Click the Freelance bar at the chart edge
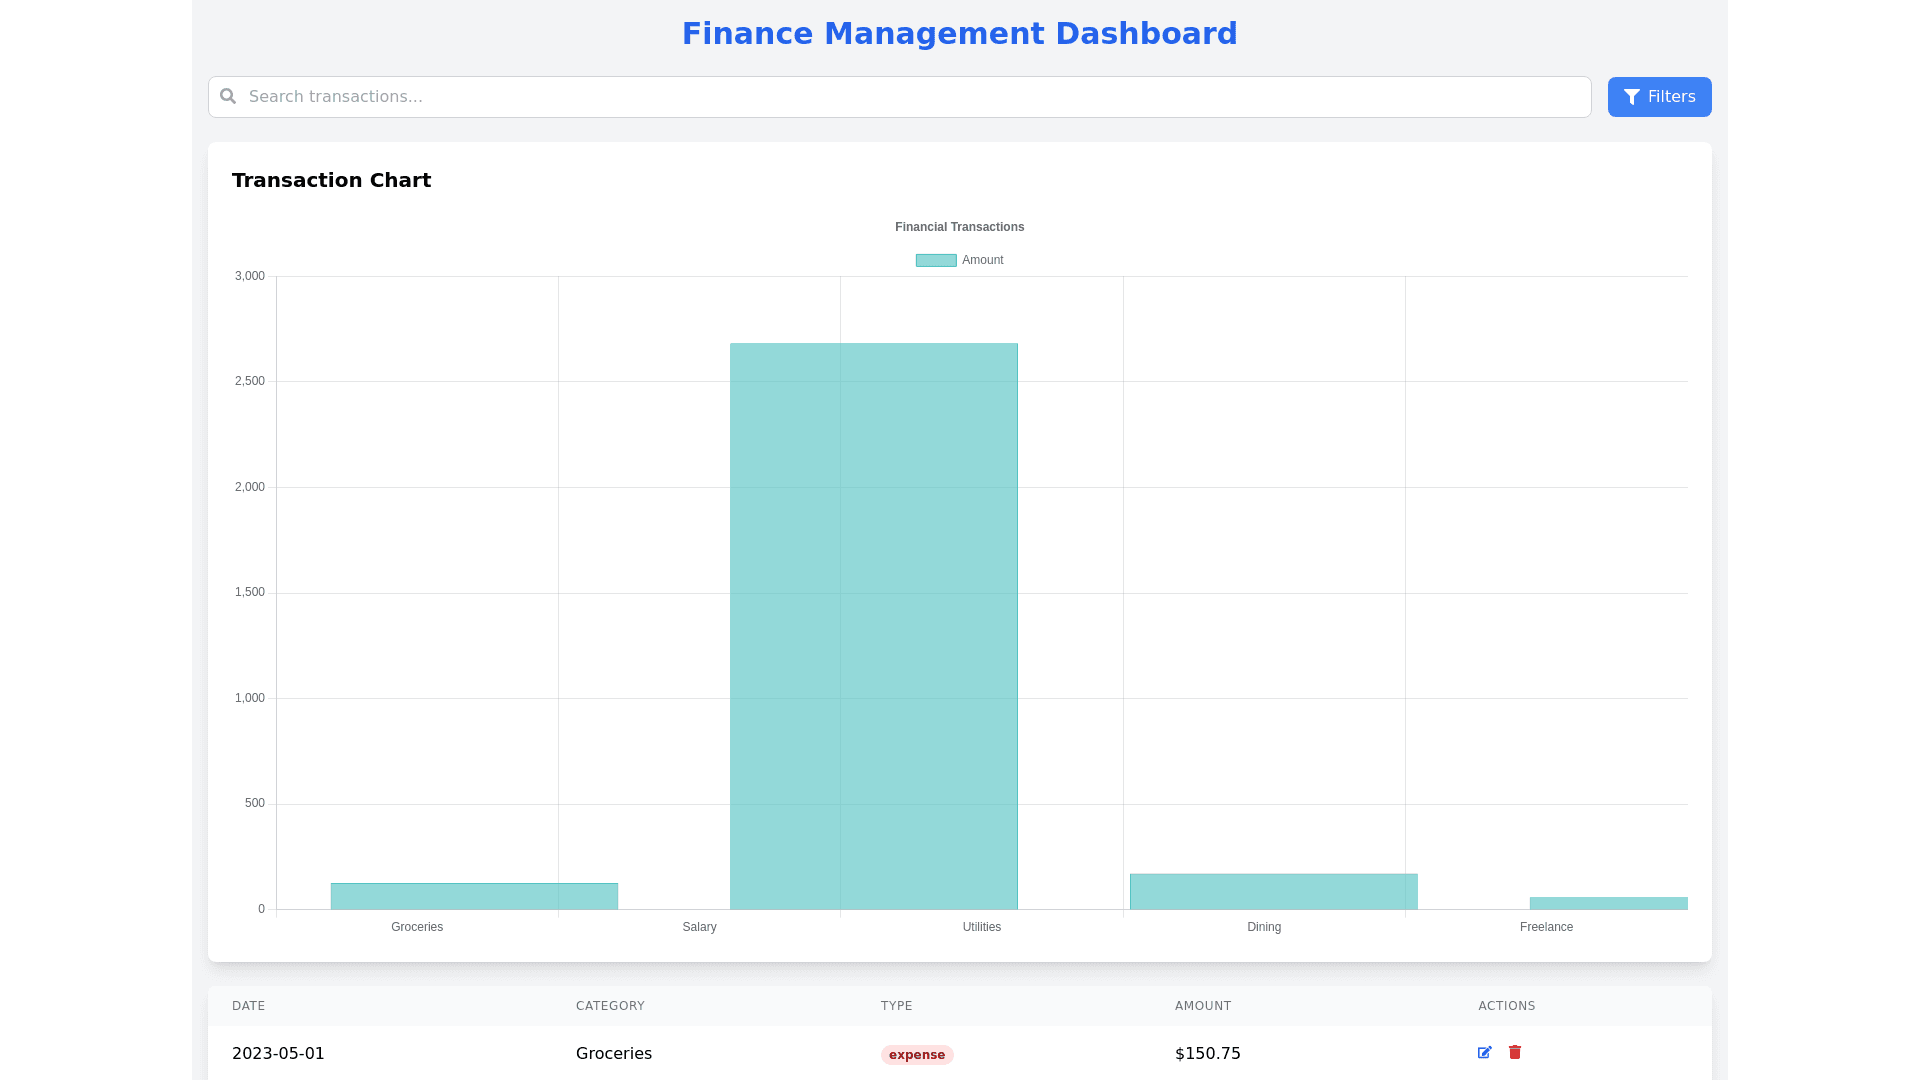 tap(1608, 903)
